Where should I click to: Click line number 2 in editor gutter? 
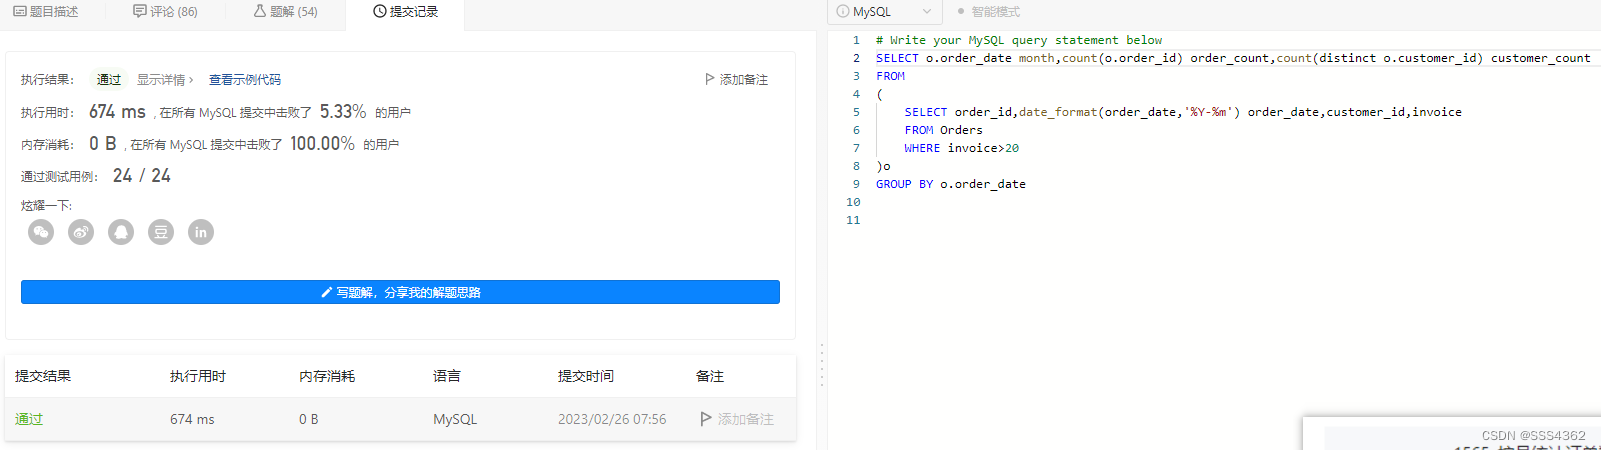point(856,58)
